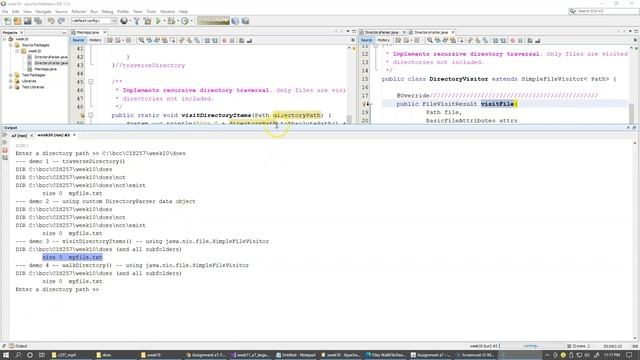Open Debug Project dropdown arrow
This screenshot has height=360, width=640.
click(177, 21)
